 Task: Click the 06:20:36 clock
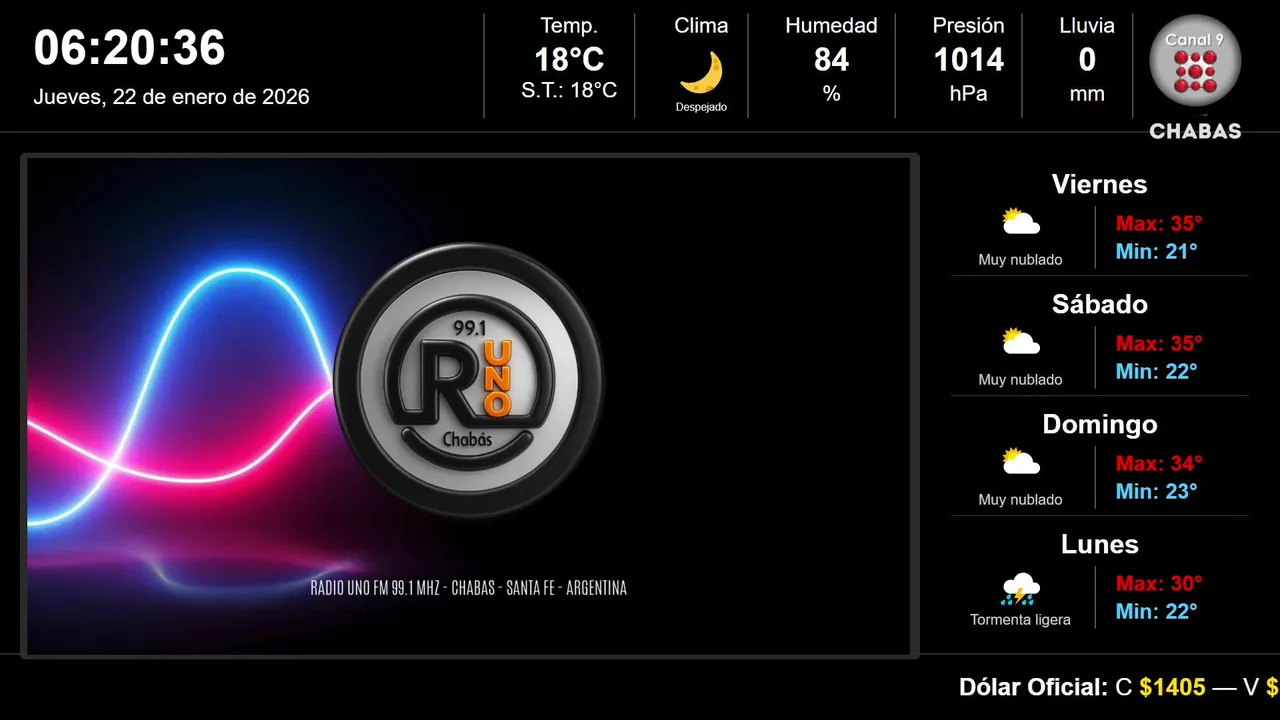(130, 48)
